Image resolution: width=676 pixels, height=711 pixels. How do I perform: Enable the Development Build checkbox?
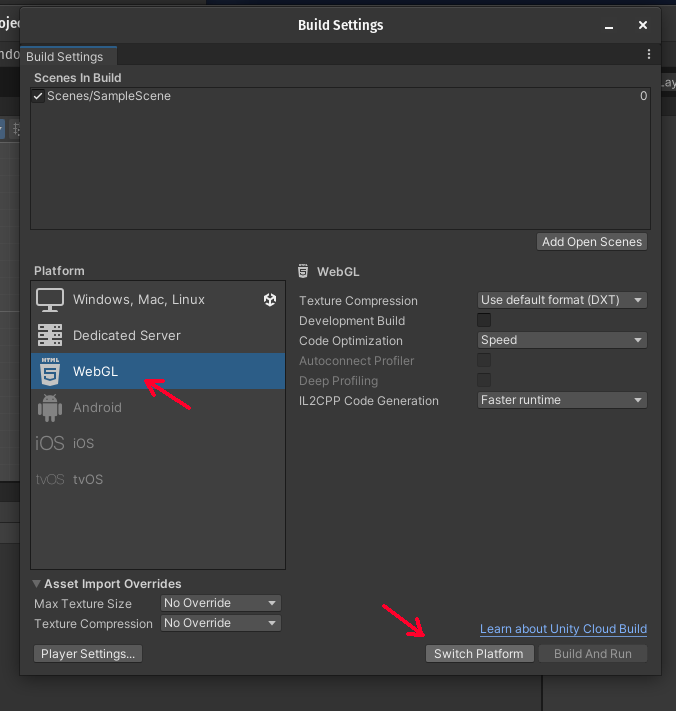484,320
